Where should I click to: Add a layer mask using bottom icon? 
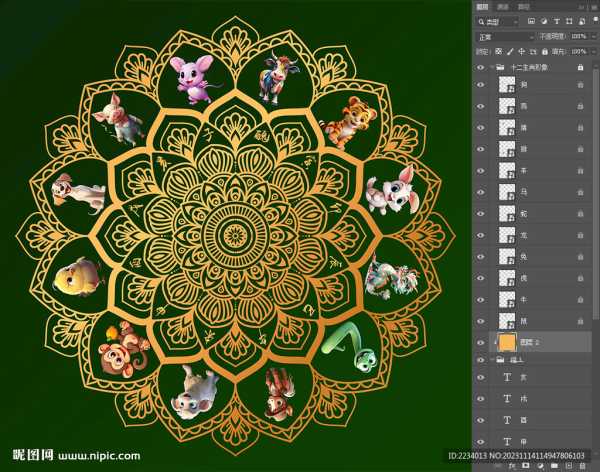(526, 465)
